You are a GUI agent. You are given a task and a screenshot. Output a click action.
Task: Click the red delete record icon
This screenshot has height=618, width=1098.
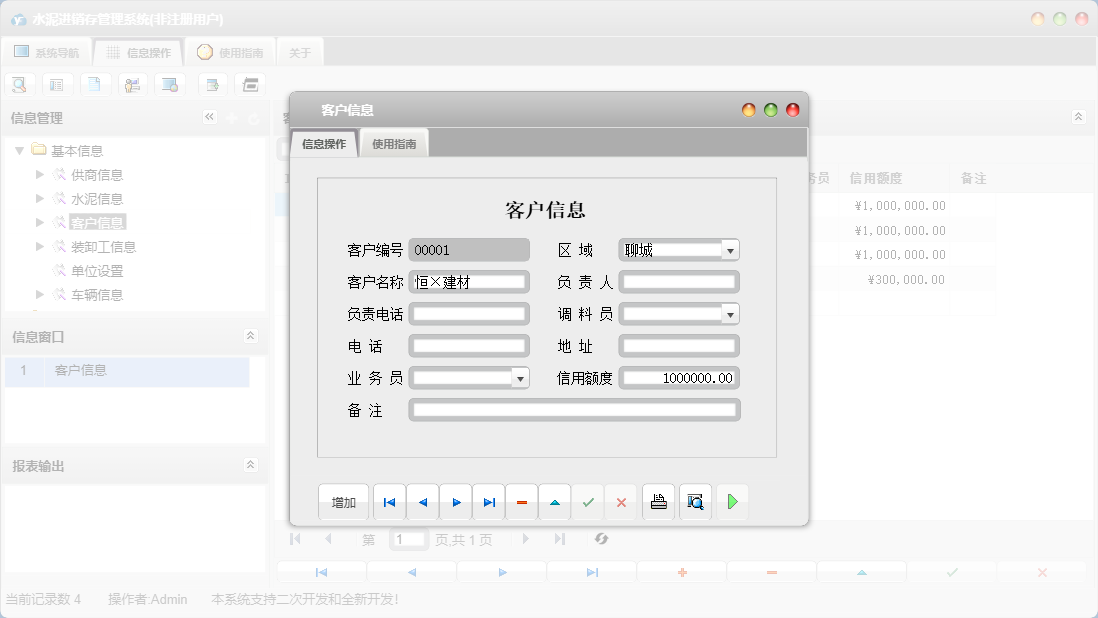coord(522,501)
